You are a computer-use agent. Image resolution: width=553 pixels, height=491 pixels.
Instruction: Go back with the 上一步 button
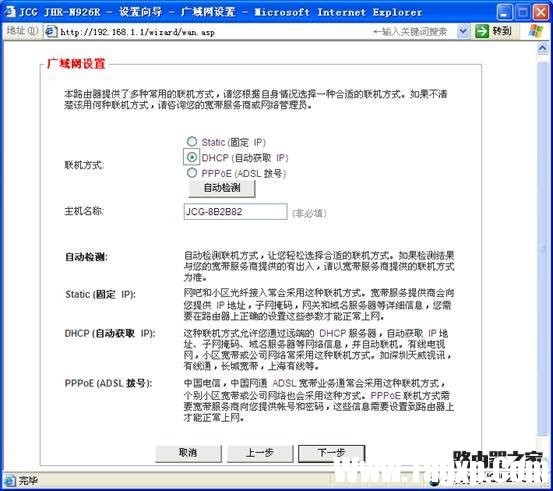tap(260, 453)
